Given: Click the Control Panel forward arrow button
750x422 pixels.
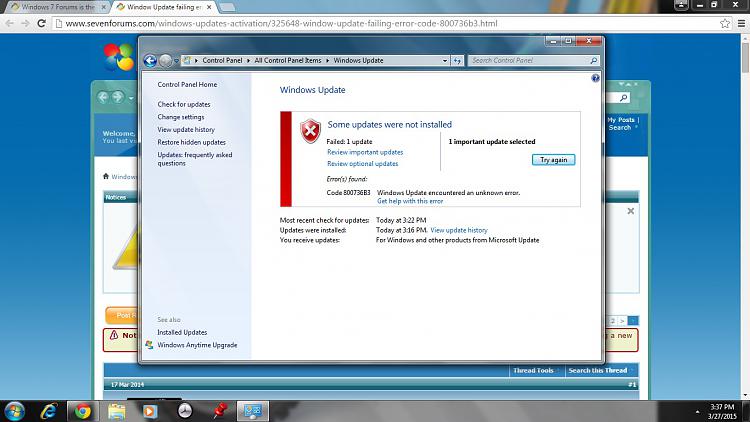Looking at the screenshot, I should tap(165, 61).
